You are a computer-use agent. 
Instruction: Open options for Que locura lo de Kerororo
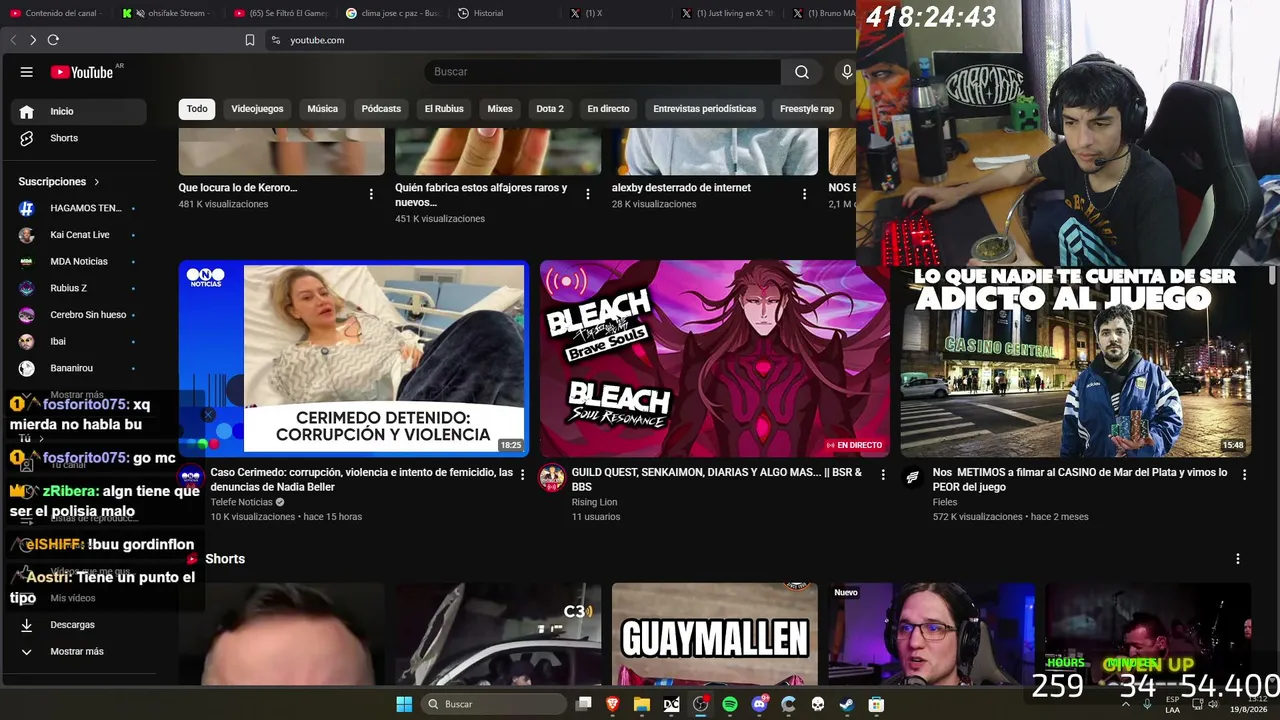pos(371,194)
